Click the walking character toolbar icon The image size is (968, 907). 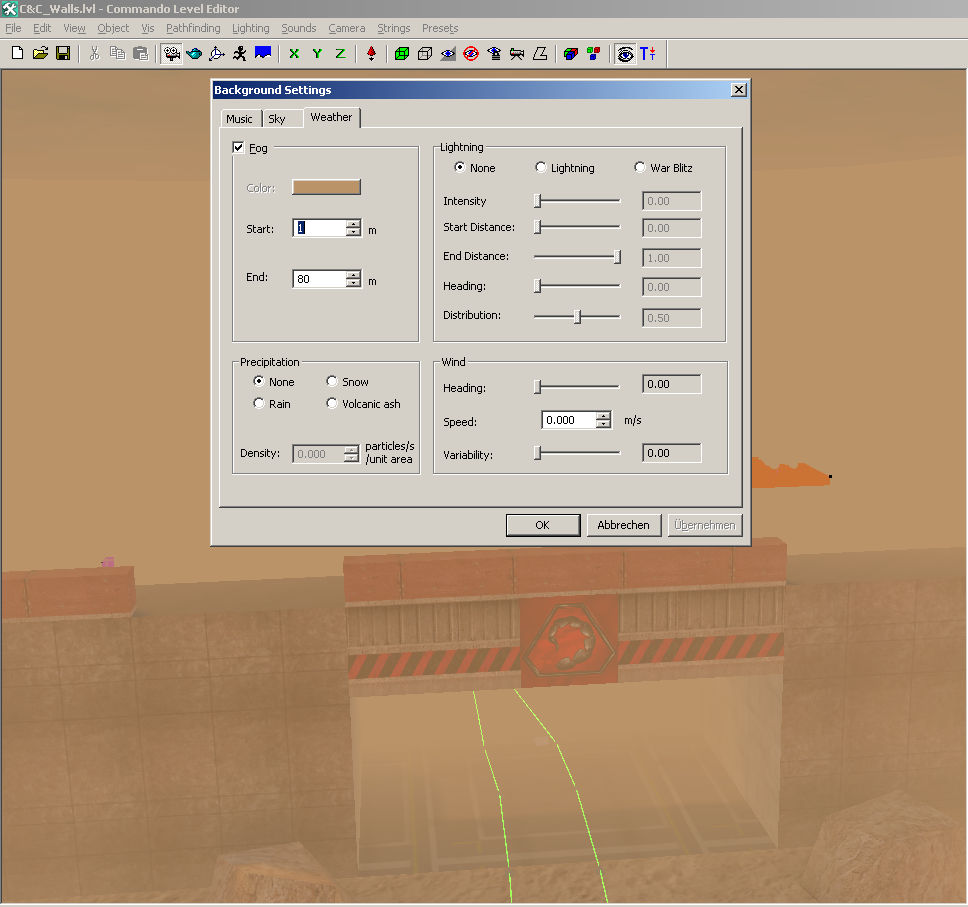click(240, 53)
